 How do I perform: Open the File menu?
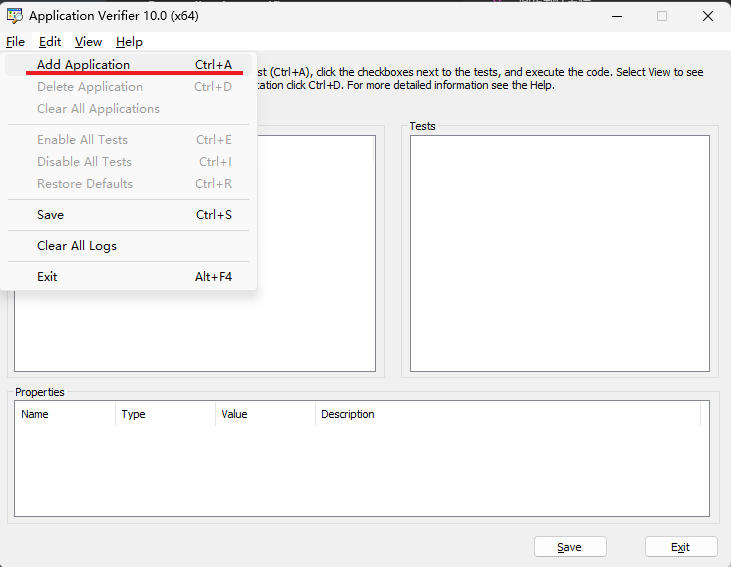tap(15, 42)
